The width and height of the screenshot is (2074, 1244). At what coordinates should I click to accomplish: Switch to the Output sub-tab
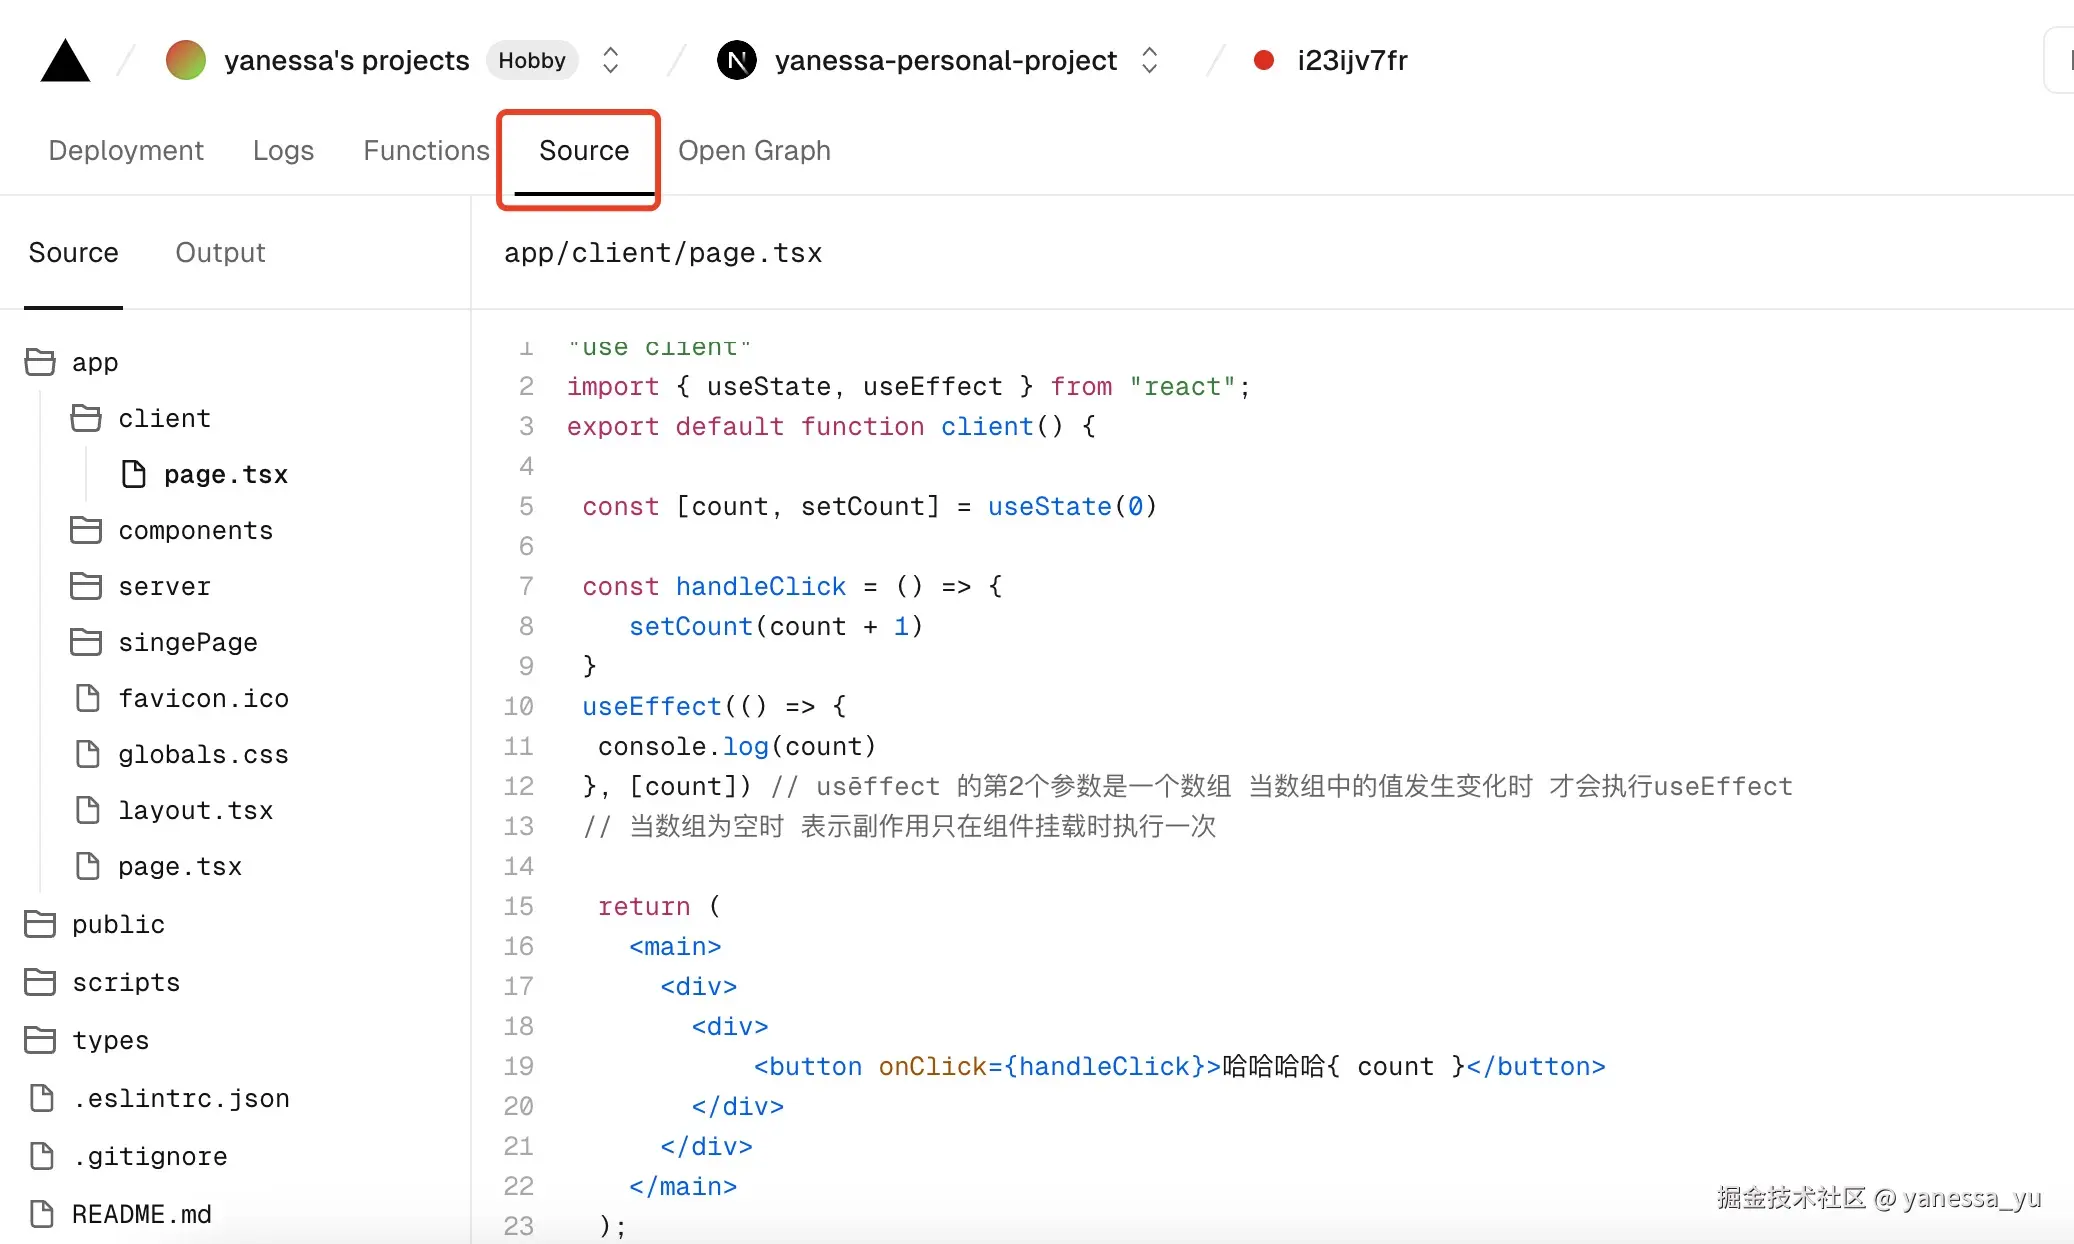click(220, 252)
